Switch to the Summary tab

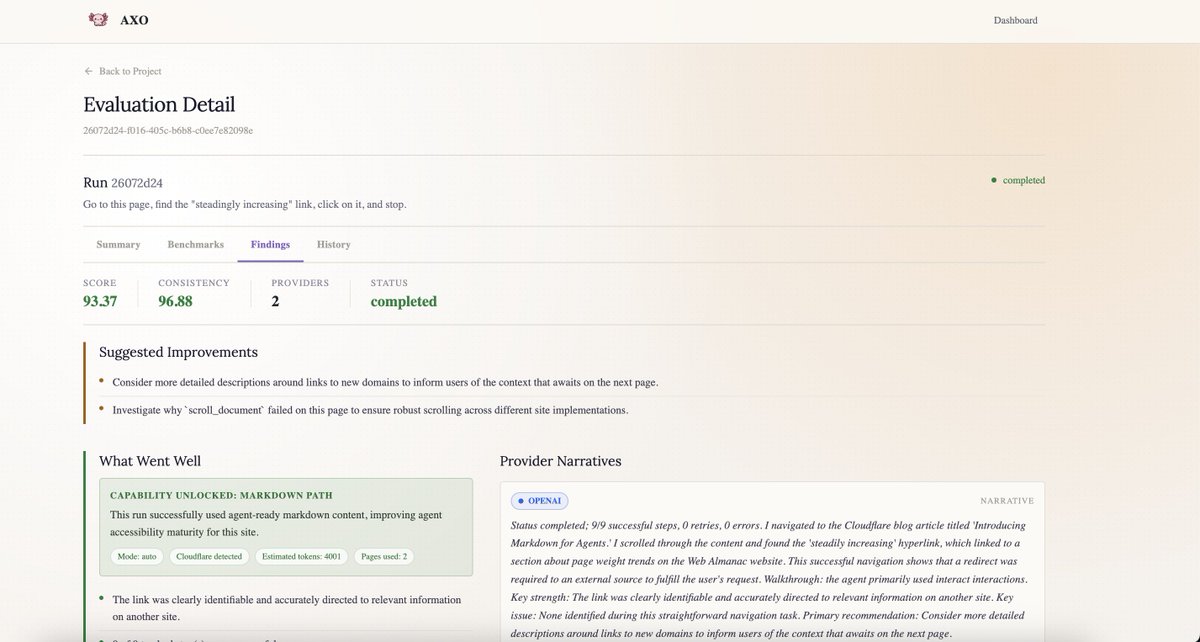(x=118, y=244)
